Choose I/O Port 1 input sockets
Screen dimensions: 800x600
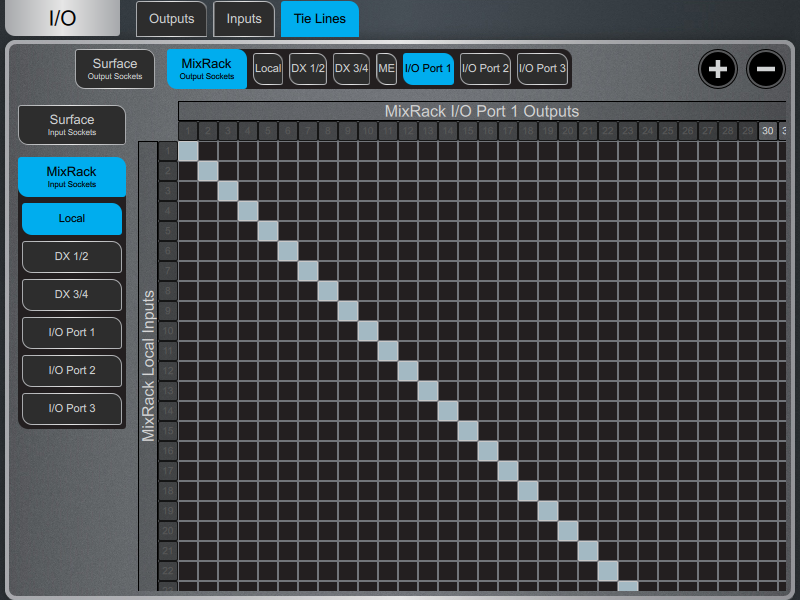point(71,333)
